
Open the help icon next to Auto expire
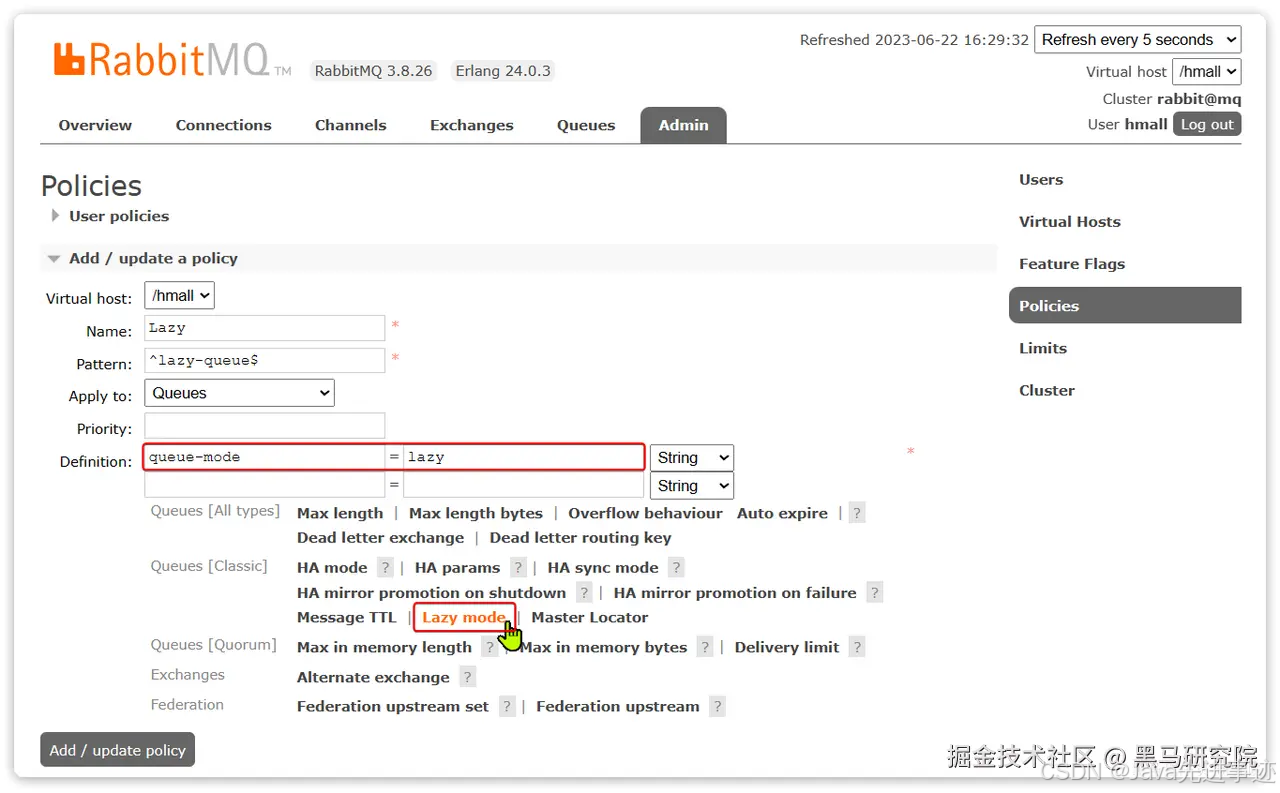856,513
